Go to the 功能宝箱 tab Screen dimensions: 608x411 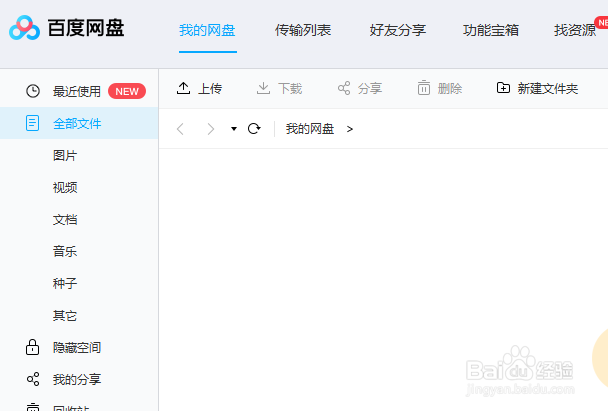[491, 30]
